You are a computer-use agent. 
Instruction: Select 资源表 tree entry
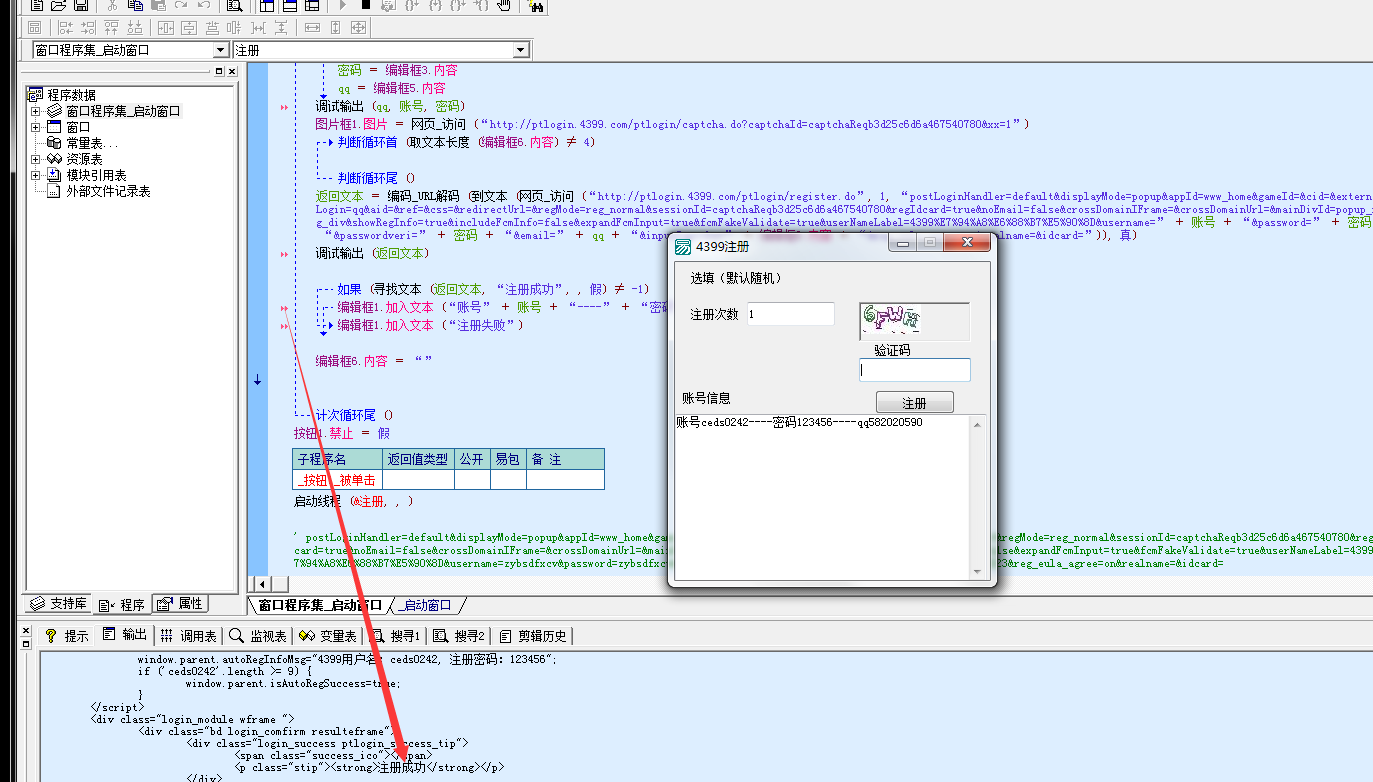coord(84,159)
